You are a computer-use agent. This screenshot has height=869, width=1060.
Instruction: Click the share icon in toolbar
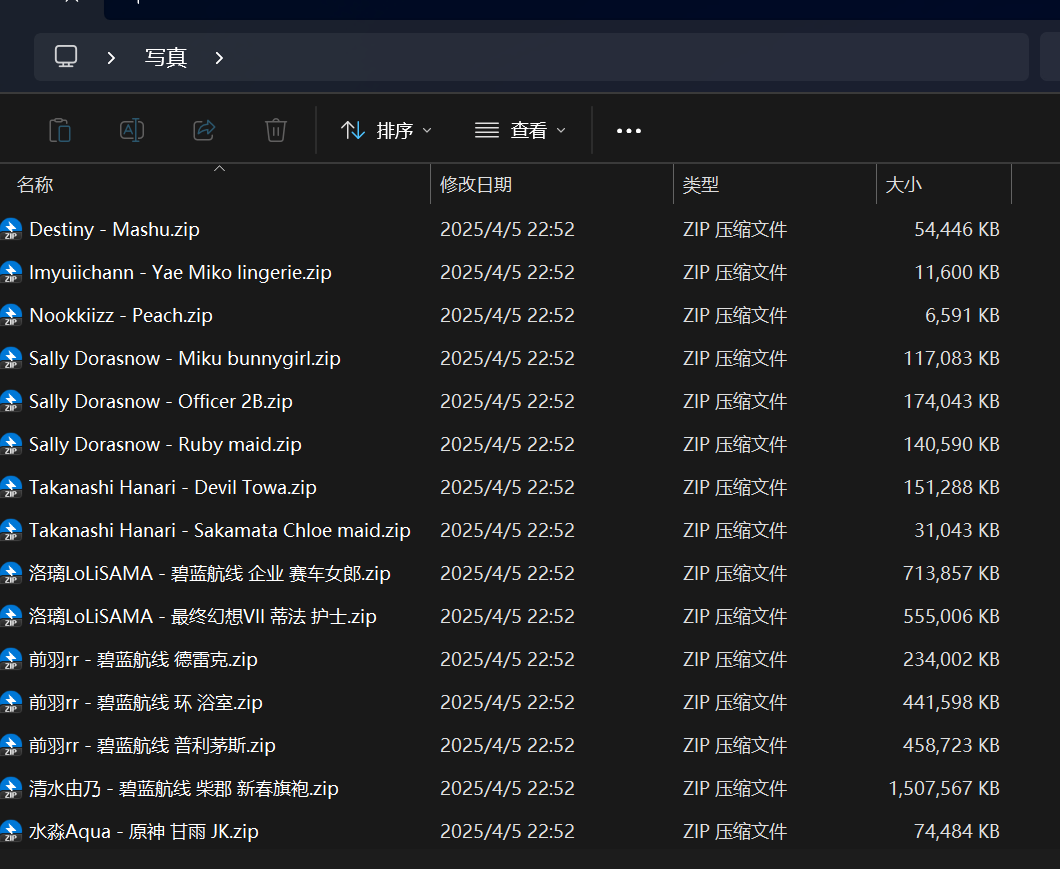click(x=204, y=130)
